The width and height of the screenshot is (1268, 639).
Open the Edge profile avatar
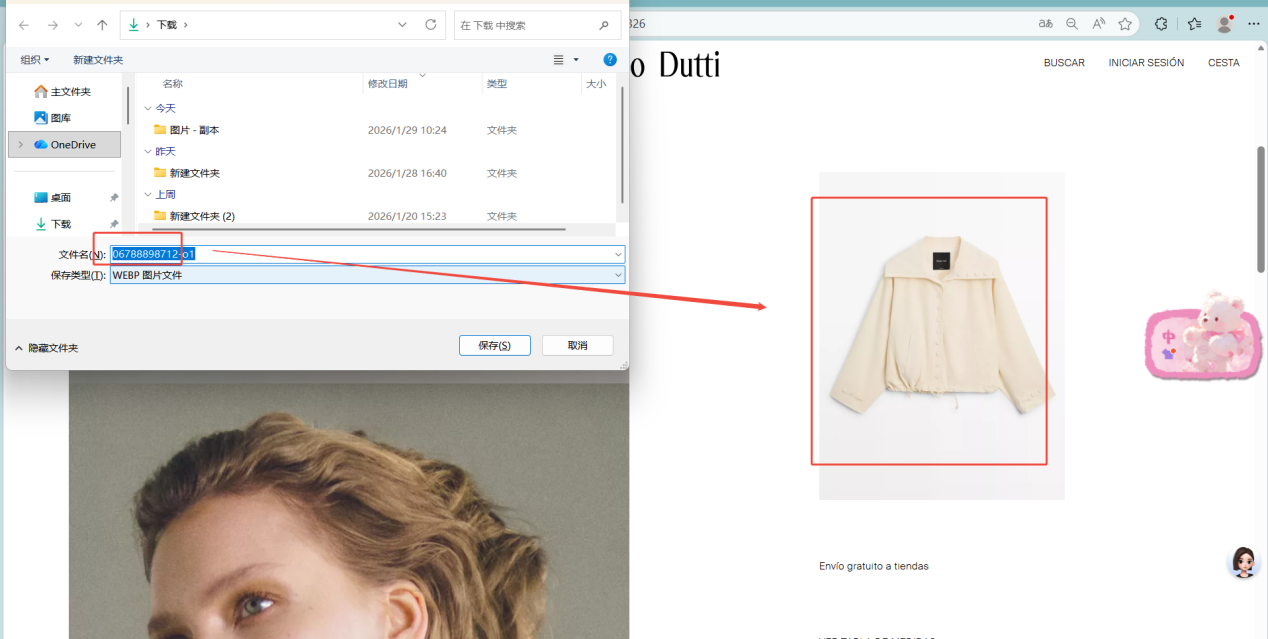pyautogui.click(x=1225, y=24)
